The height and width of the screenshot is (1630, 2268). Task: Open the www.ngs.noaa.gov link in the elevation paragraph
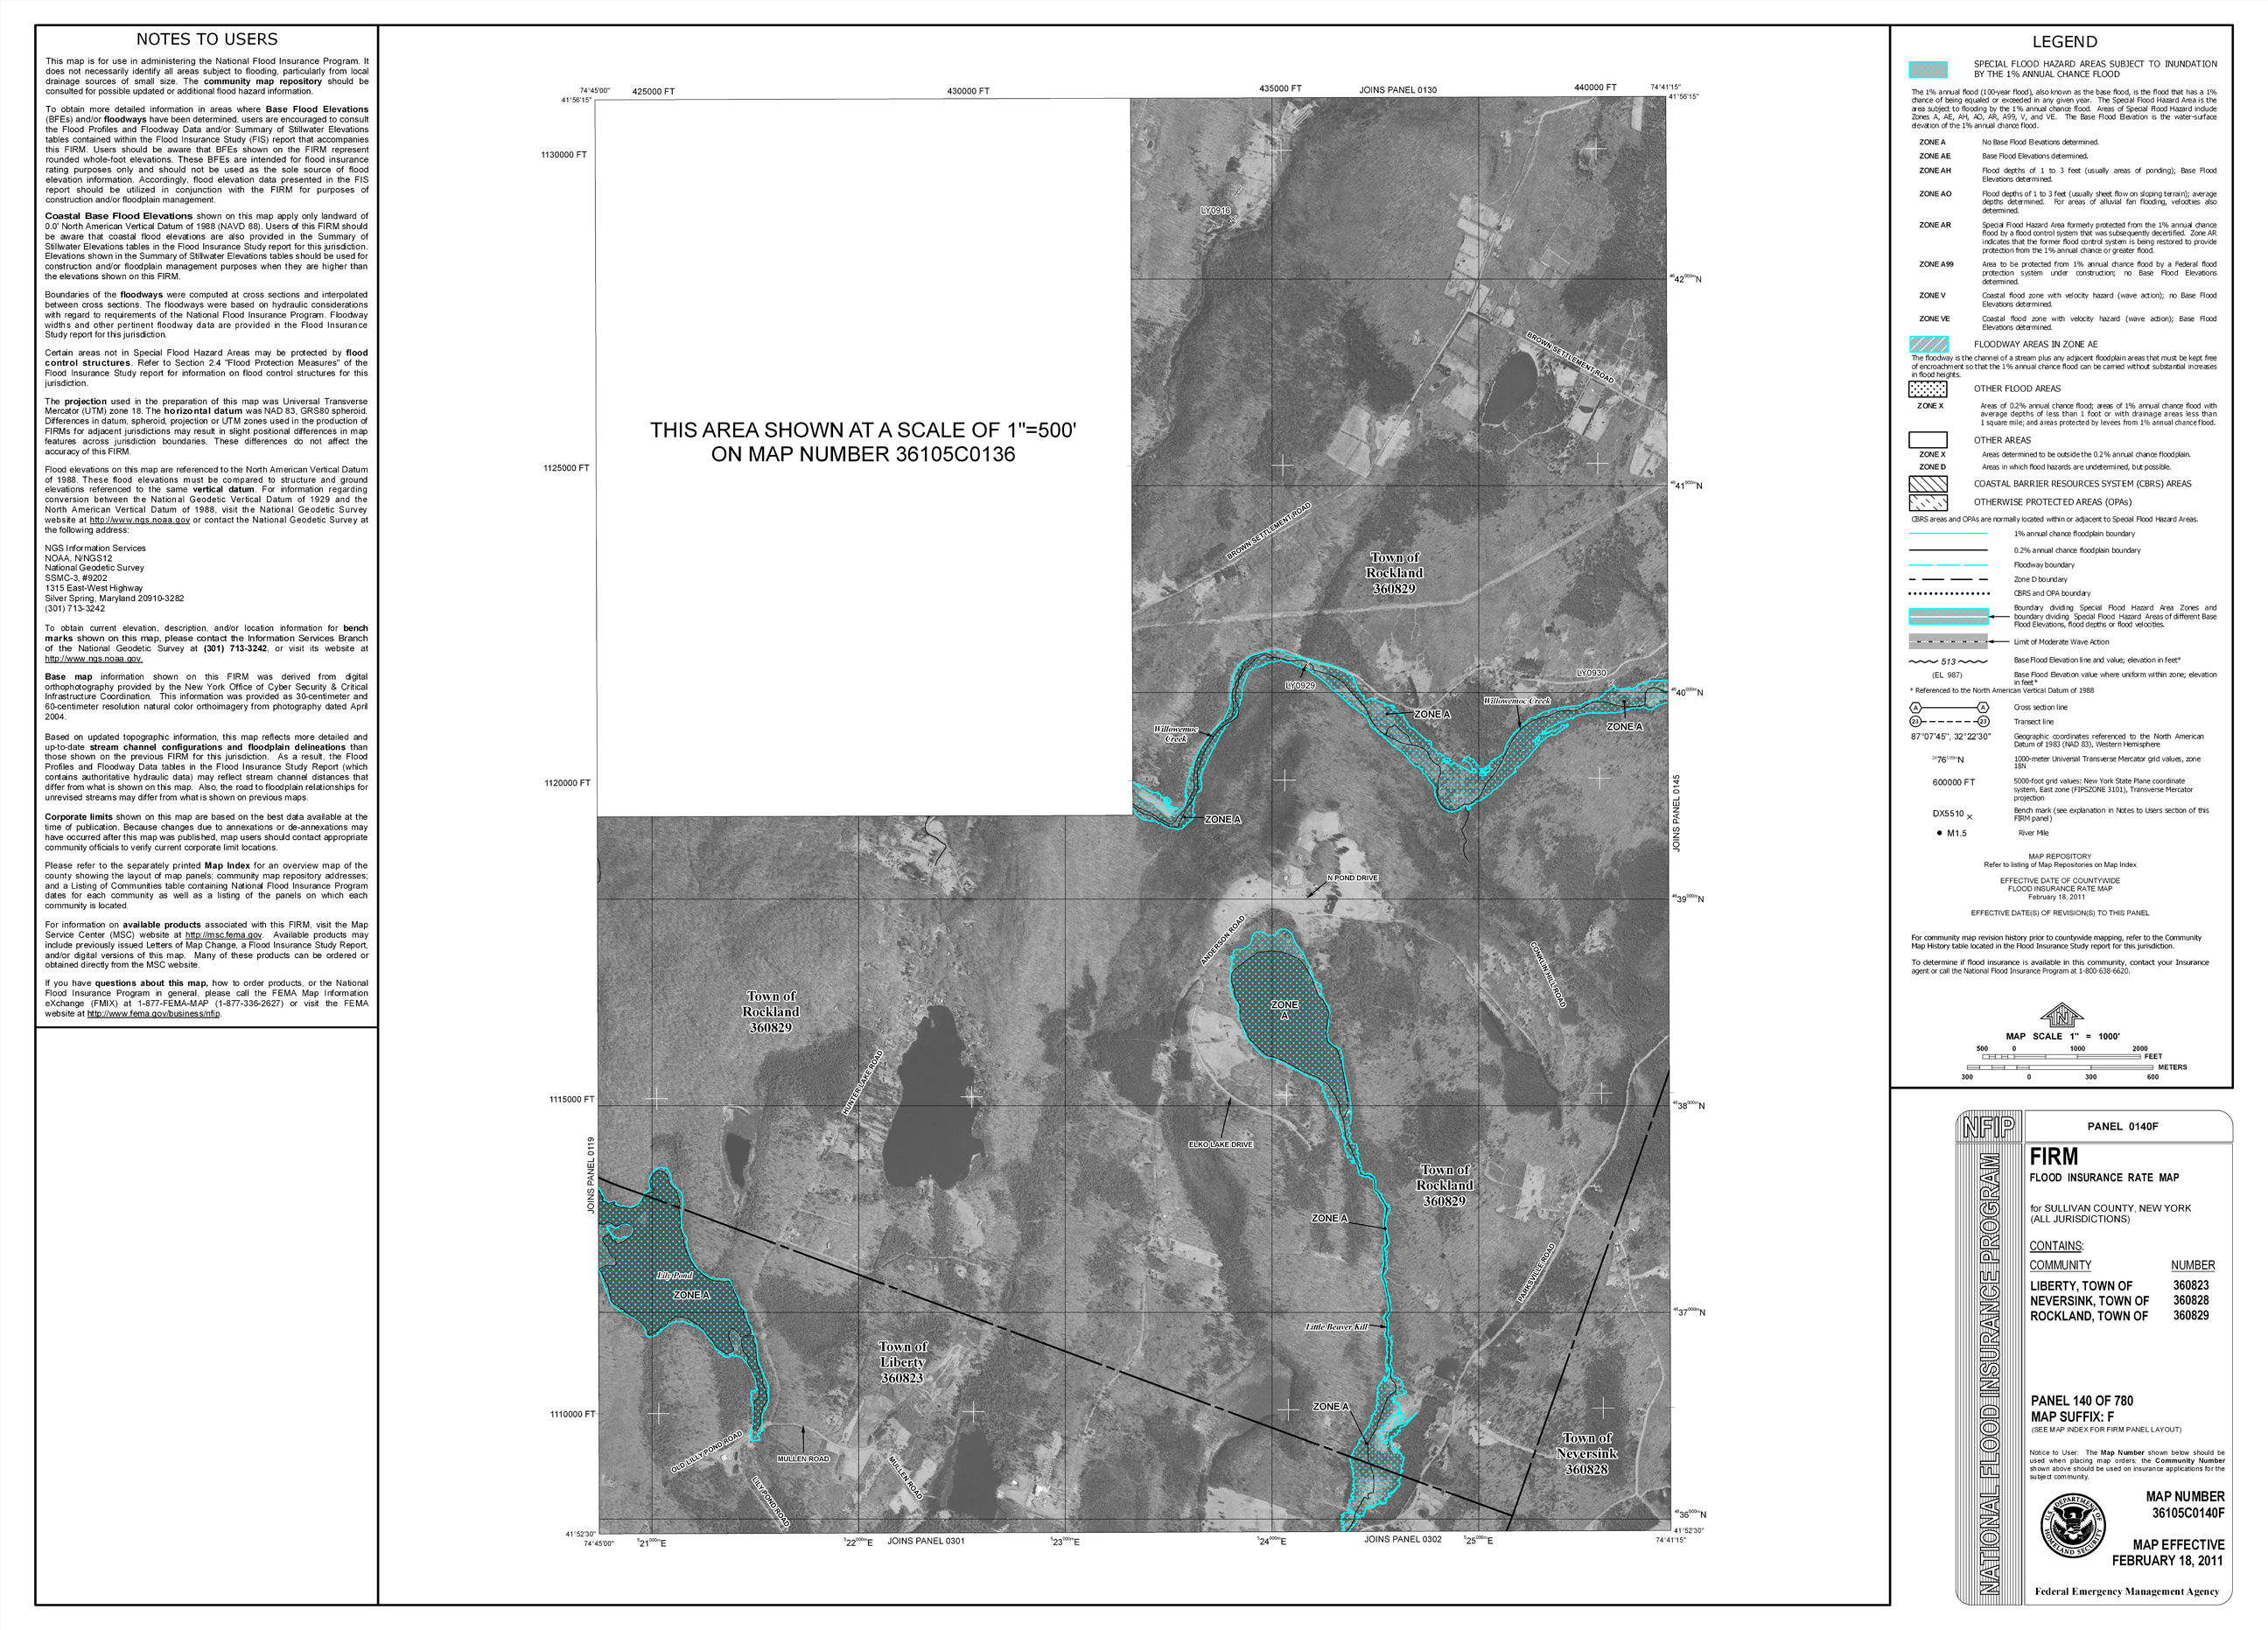coord(139,520)
